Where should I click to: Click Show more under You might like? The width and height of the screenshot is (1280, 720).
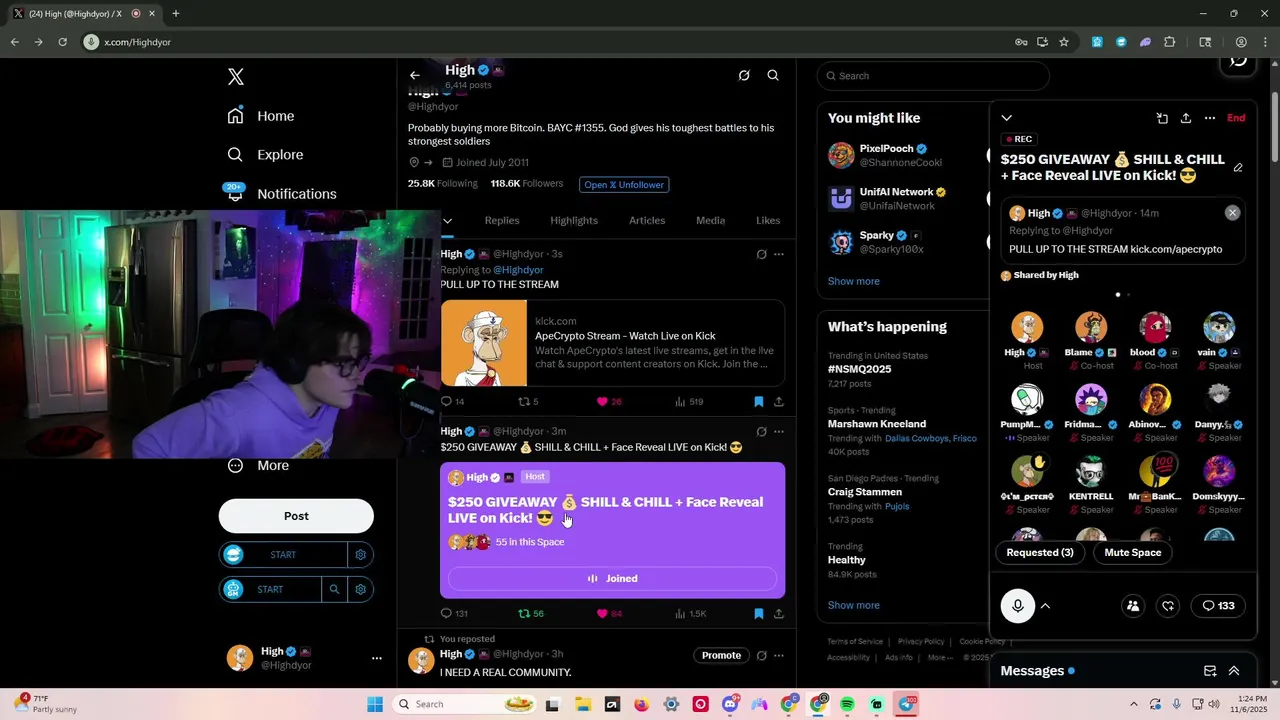[853, 281]
